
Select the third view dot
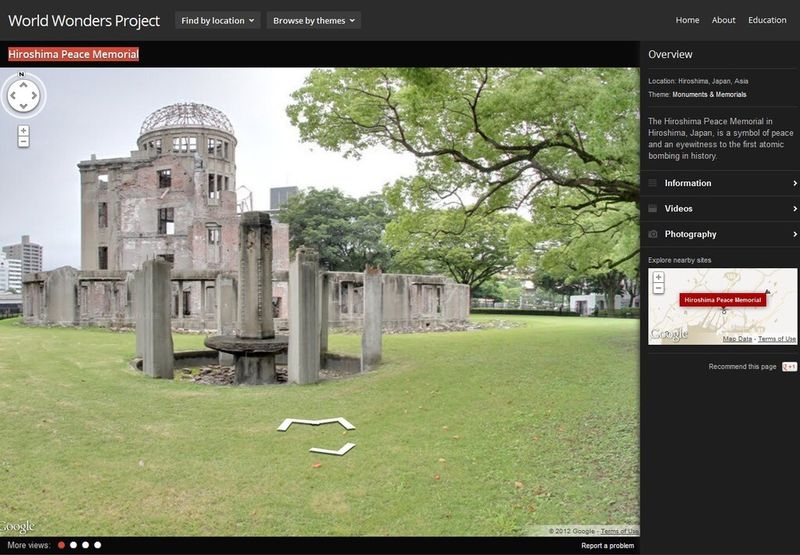click(x=85, y=545)
